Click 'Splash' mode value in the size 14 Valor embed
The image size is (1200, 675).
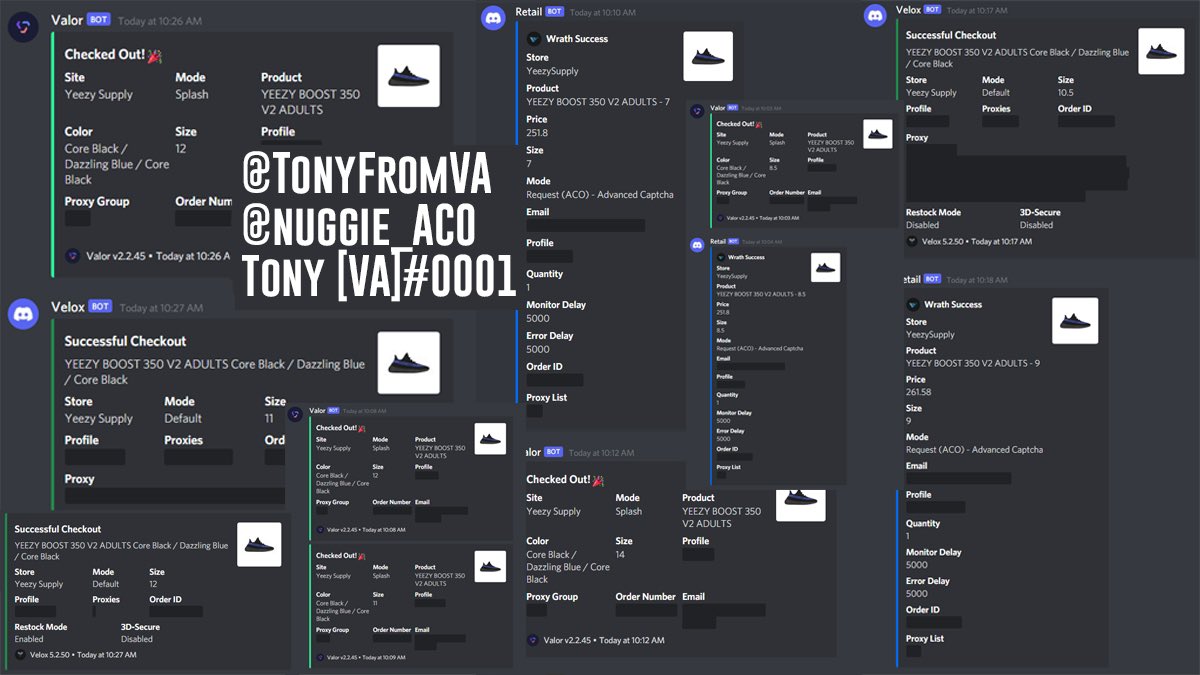(x=629, y=511)
